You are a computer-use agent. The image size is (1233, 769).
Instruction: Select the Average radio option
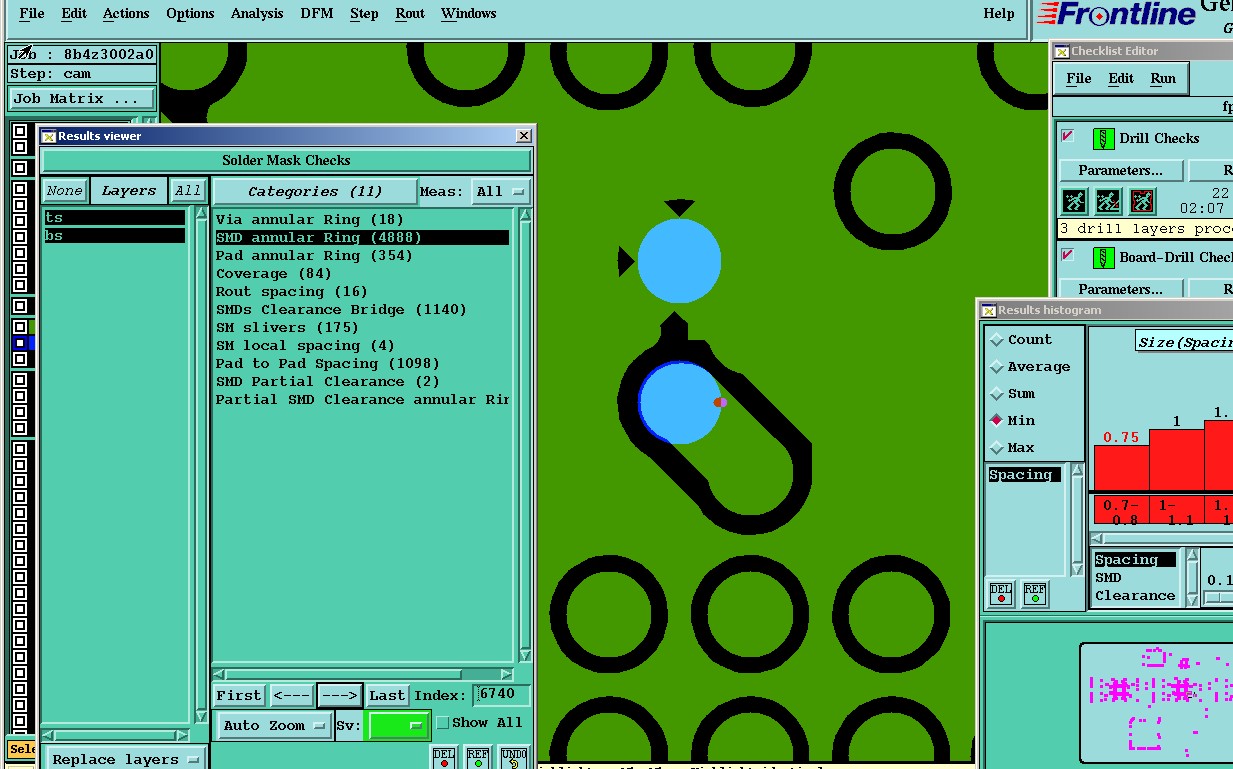point(996,367)
